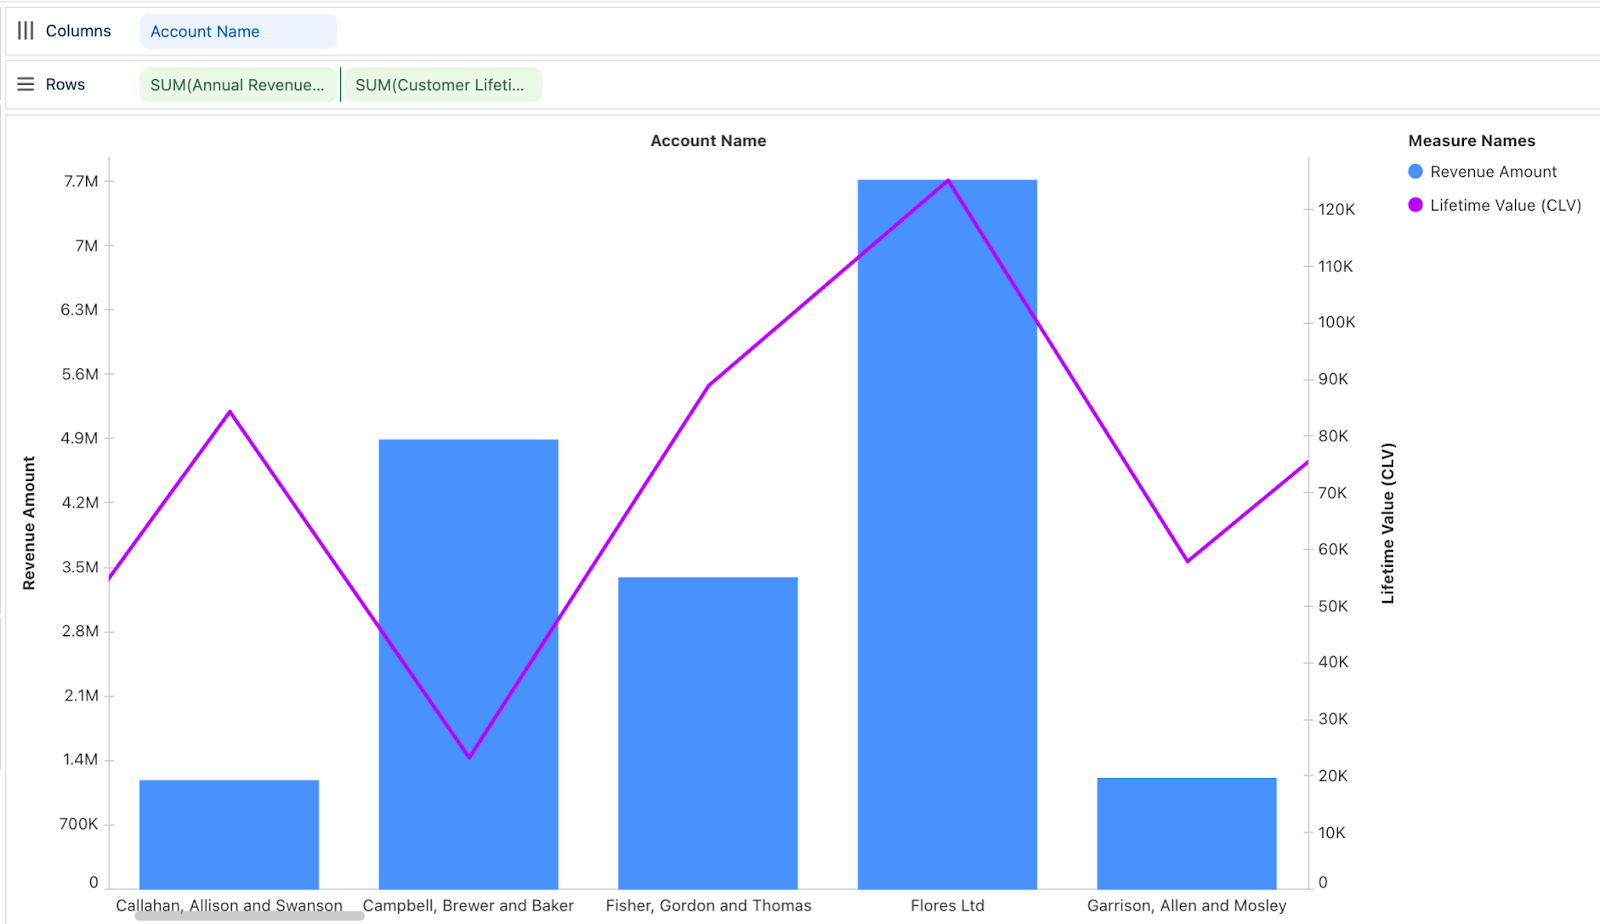
Task: Click the Measure Names legend title
Action: coord(1471,141)
